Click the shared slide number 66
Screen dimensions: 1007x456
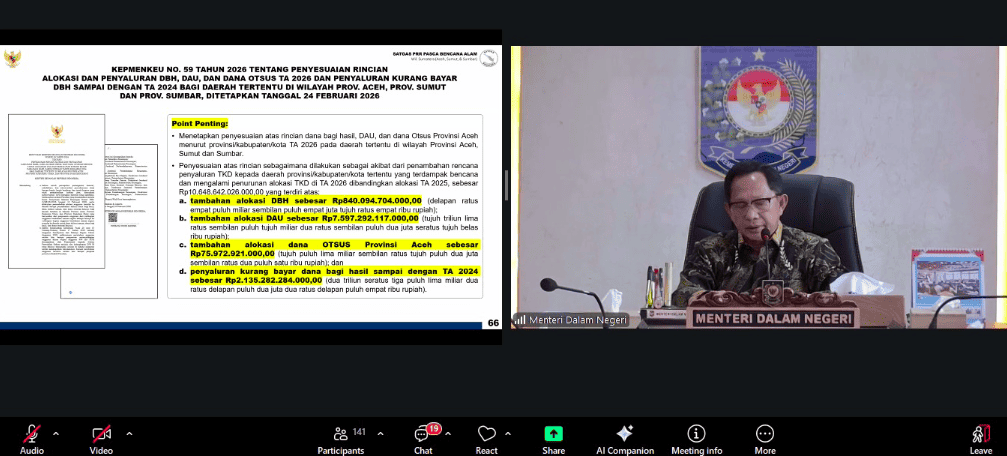(x=493, y=323)
